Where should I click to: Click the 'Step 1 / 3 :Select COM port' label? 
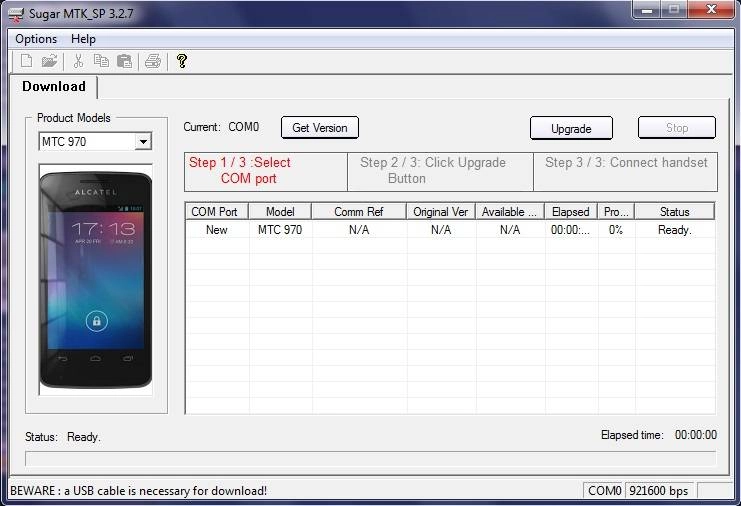click(240, 171)
